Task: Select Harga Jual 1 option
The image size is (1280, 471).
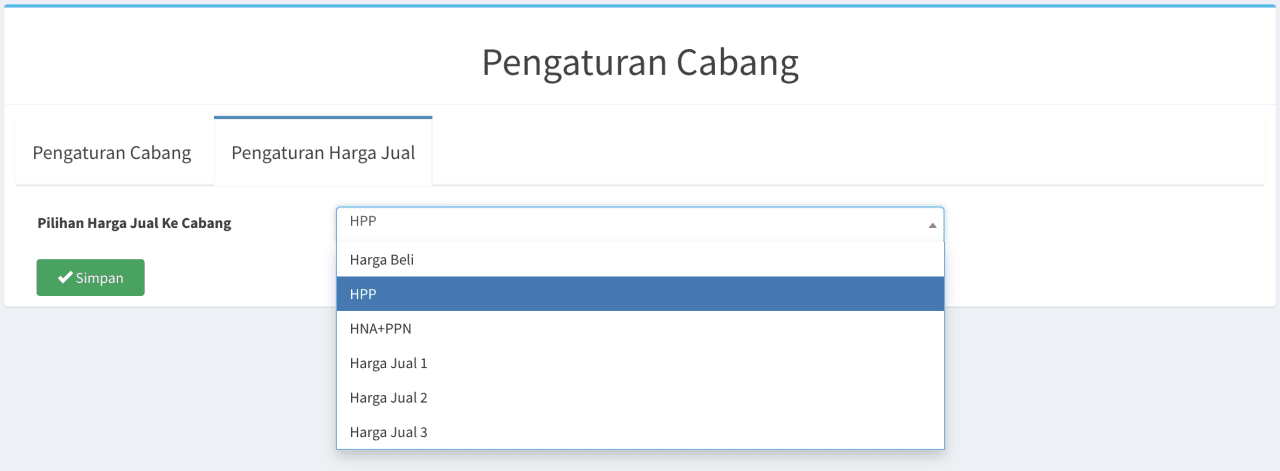Action: tap(640, 363)
